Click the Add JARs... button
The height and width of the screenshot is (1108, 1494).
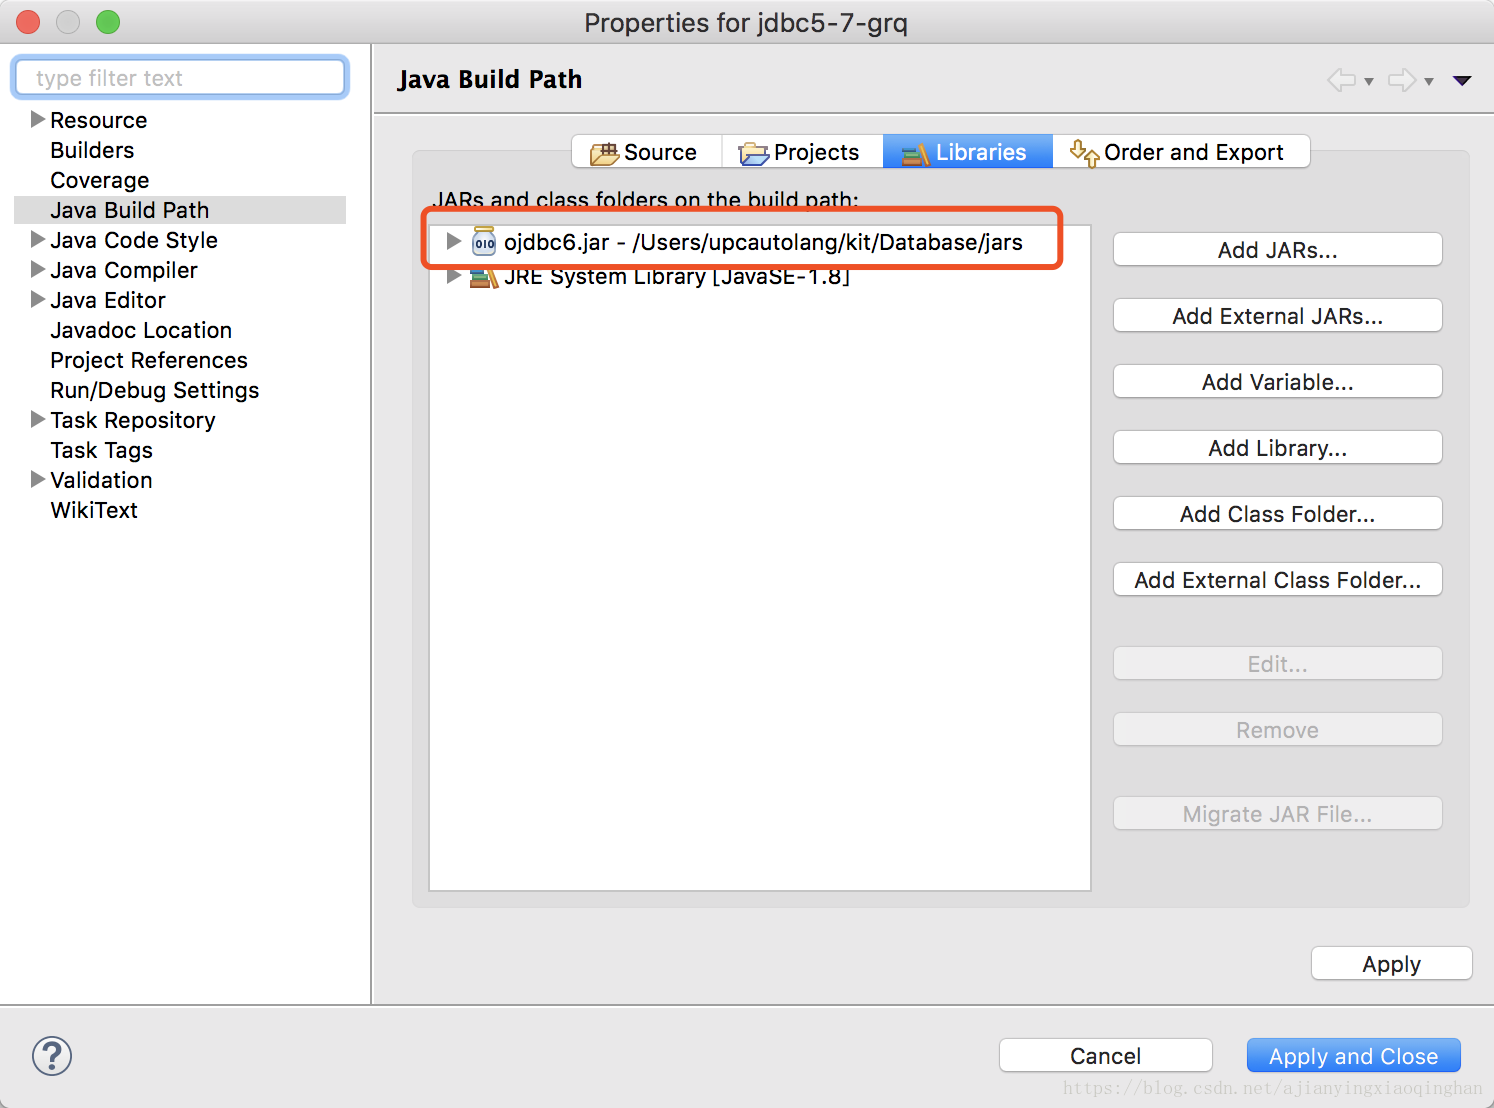(1277, 250)
